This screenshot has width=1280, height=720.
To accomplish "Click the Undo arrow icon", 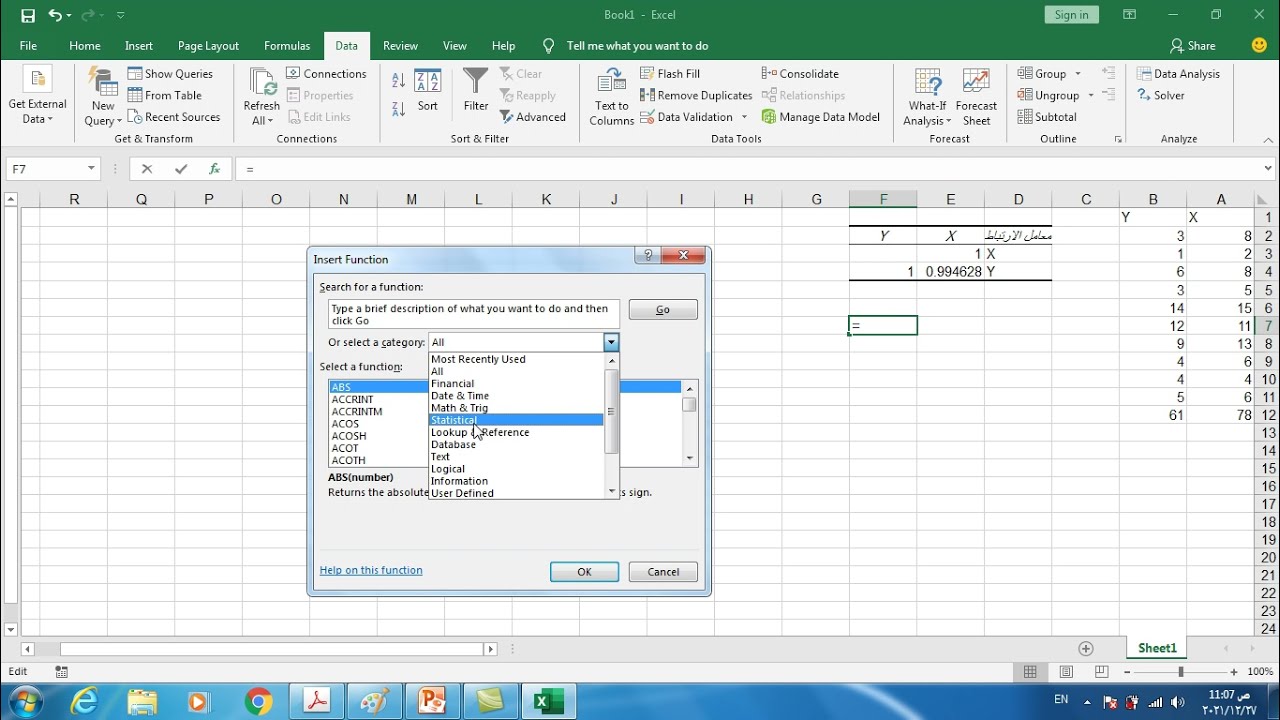I will (x=55, y=15).
